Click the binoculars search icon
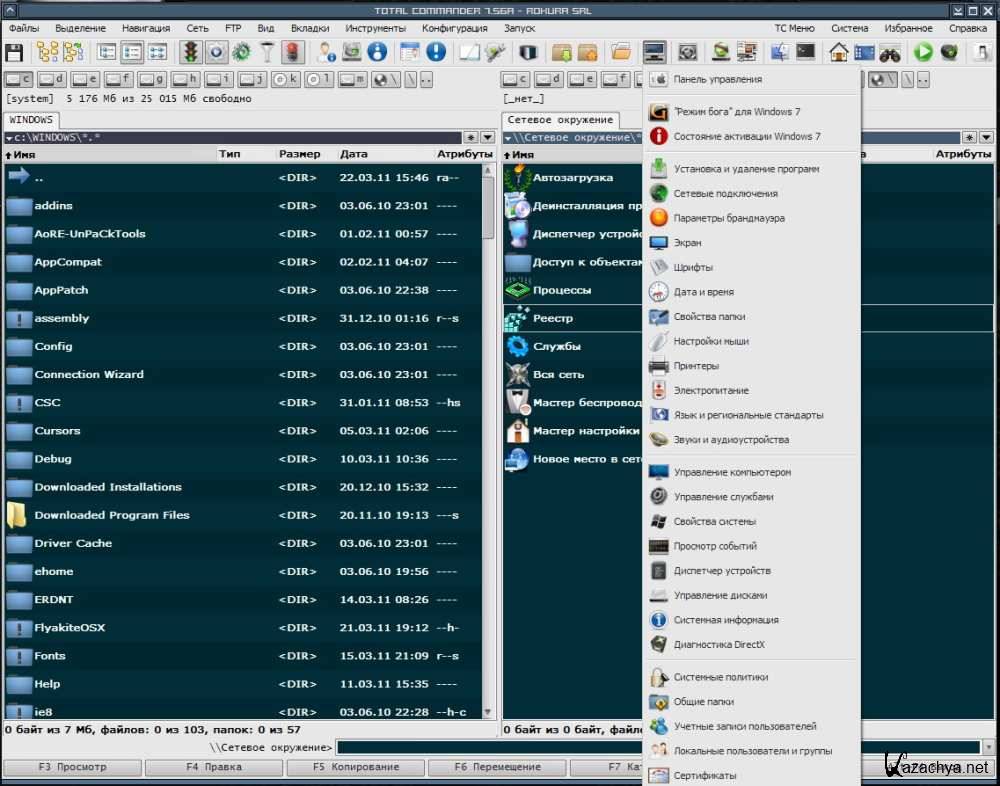 (889, 52)
